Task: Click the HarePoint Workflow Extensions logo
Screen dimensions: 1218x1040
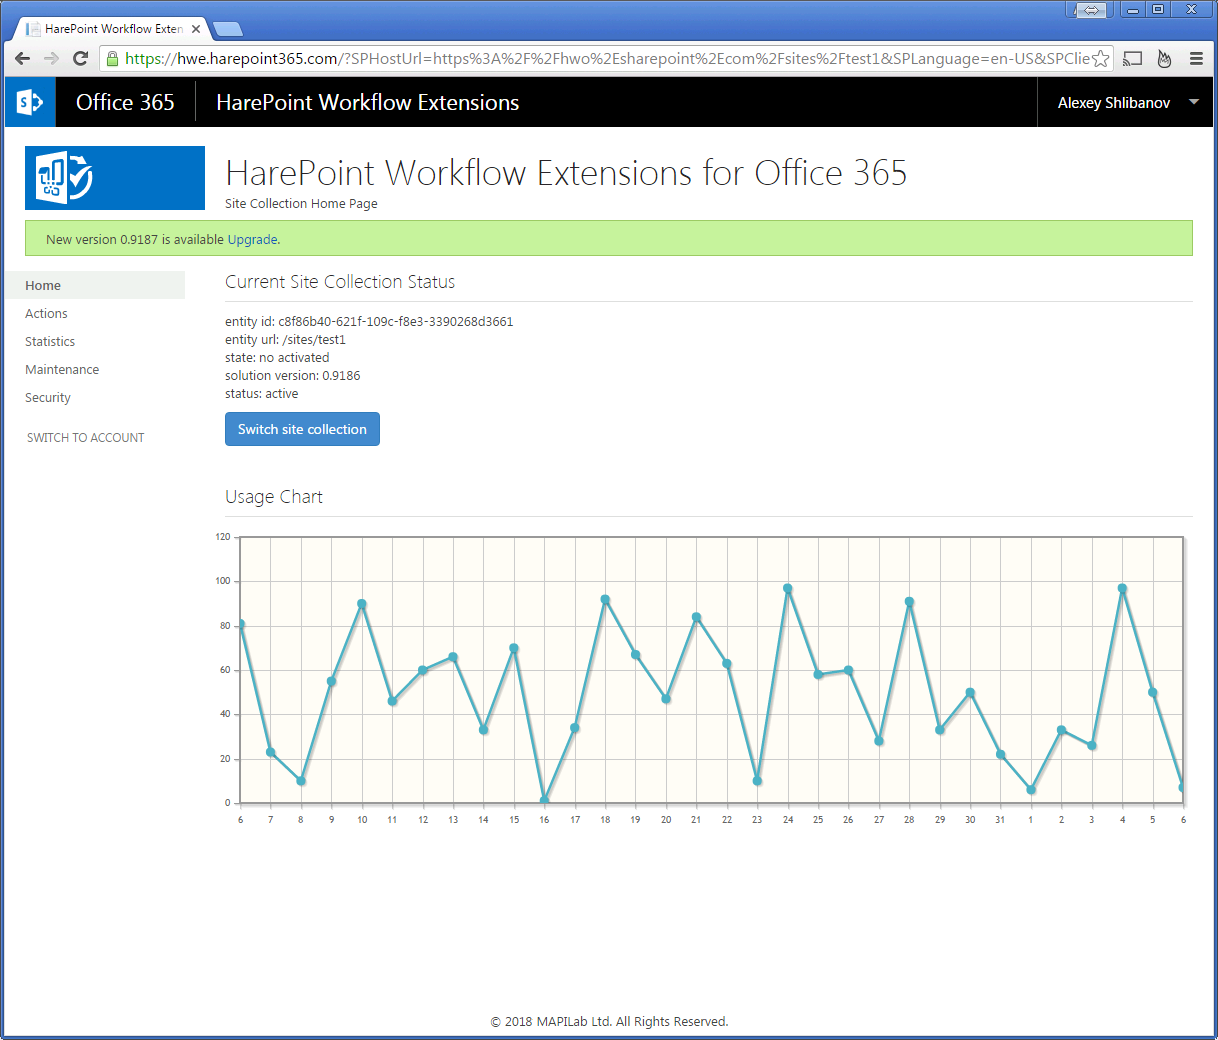Action: pyautogui.click(x=114, y=178)
